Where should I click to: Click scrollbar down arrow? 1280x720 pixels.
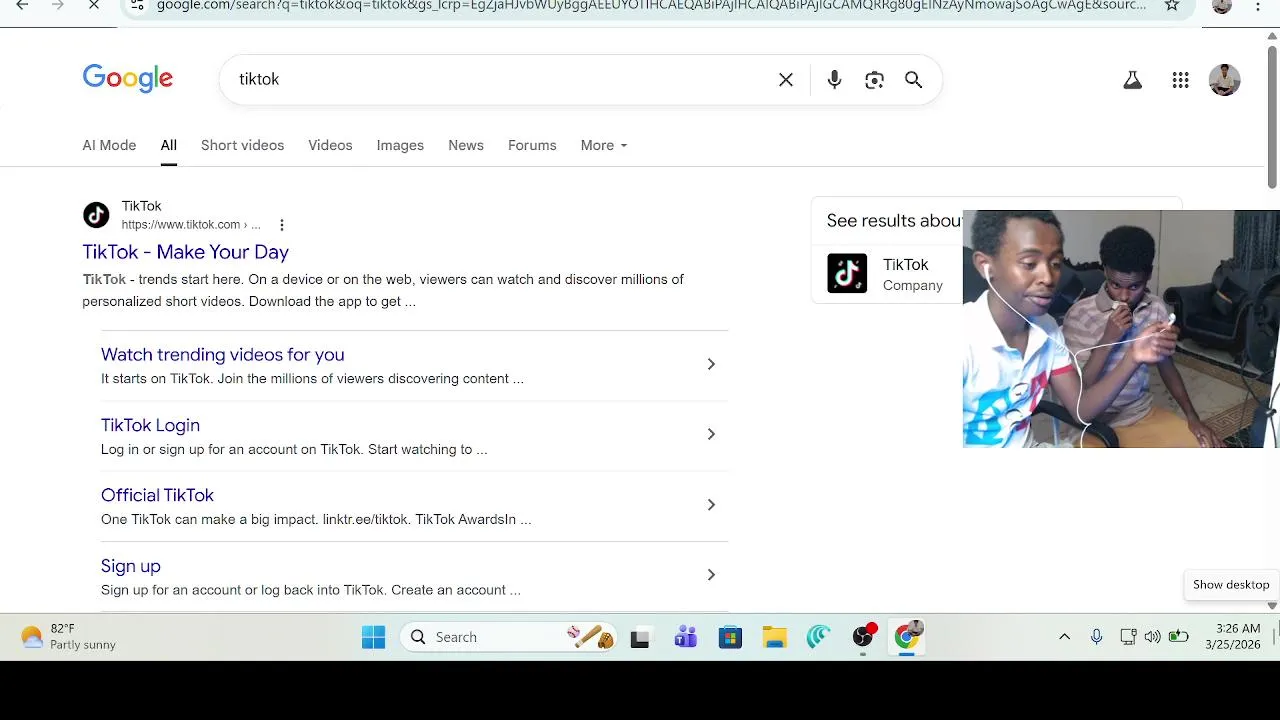(1272, 606)
